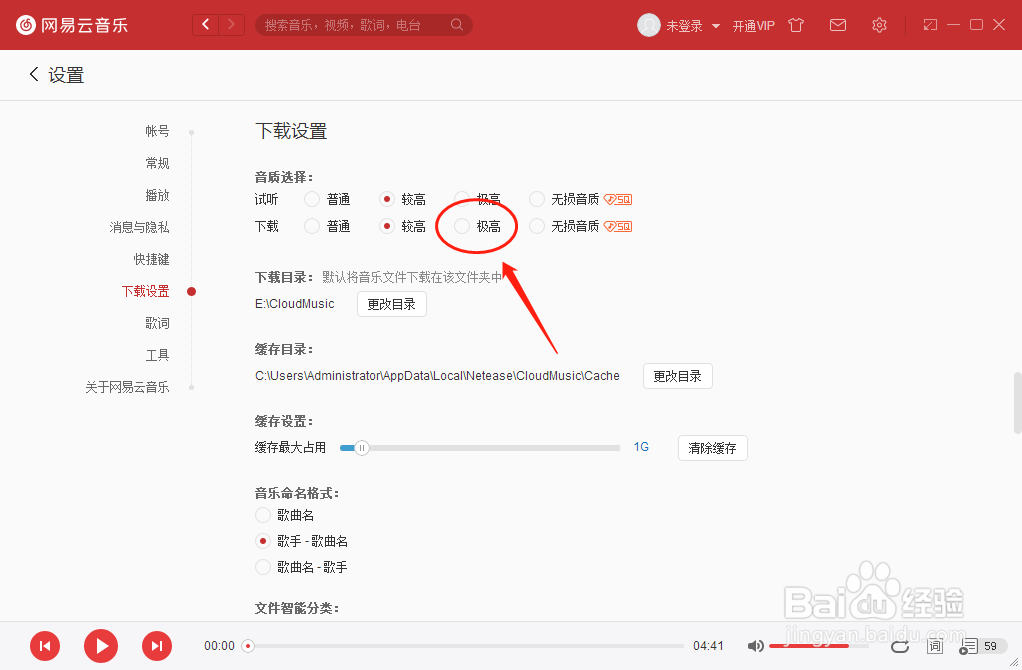Click the 04:41 track duration
The height and width of the screenshot is (670, 1022).
coord(708,646)
